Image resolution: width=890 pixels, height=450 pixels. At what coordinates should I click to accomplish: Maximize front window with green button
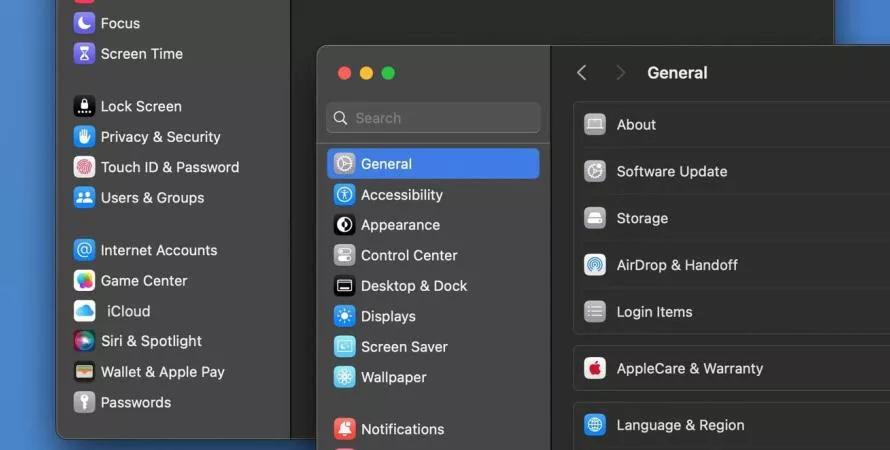point(388,73)
